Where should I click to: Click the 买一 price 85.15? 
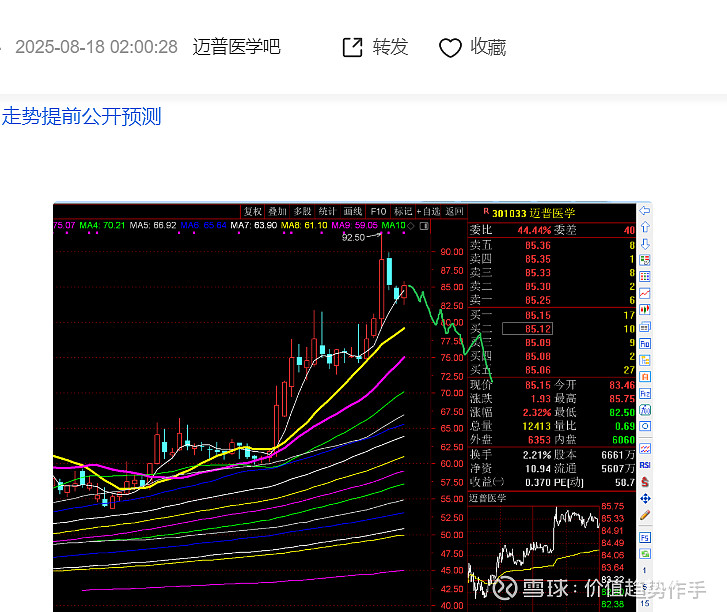pos(538,315)
